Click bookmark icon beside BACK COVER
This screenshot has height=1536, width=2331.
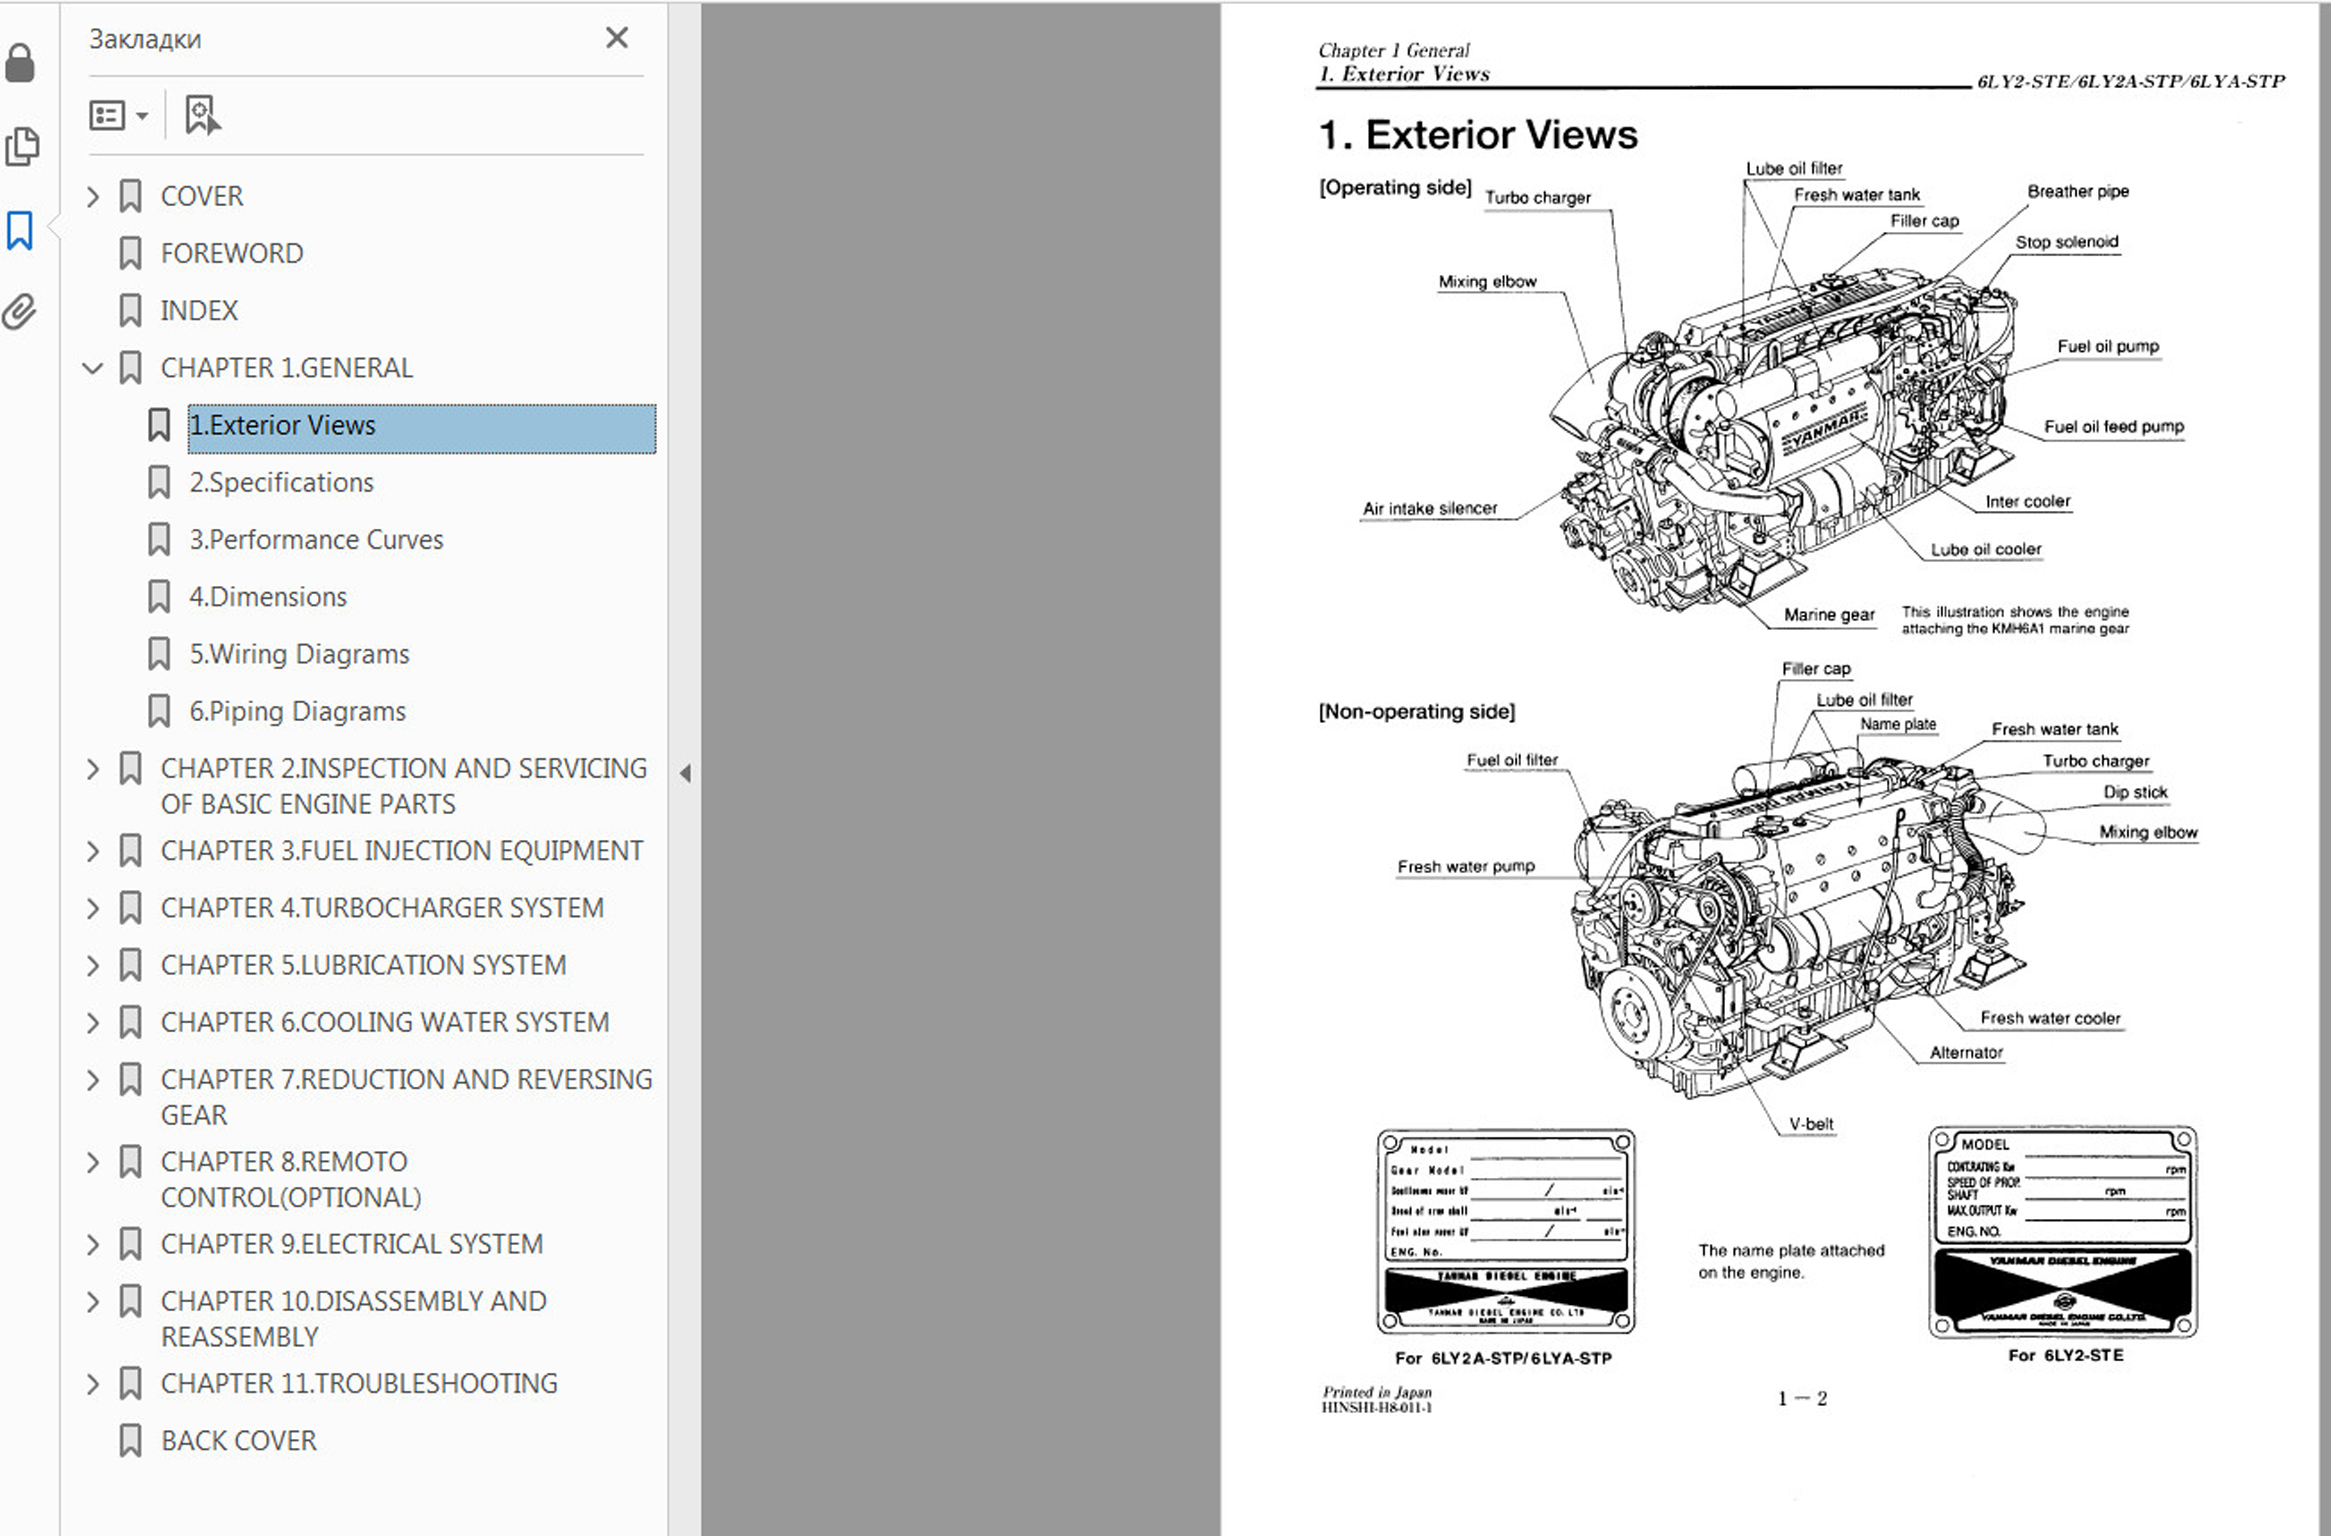click(x=130, y=1441)
